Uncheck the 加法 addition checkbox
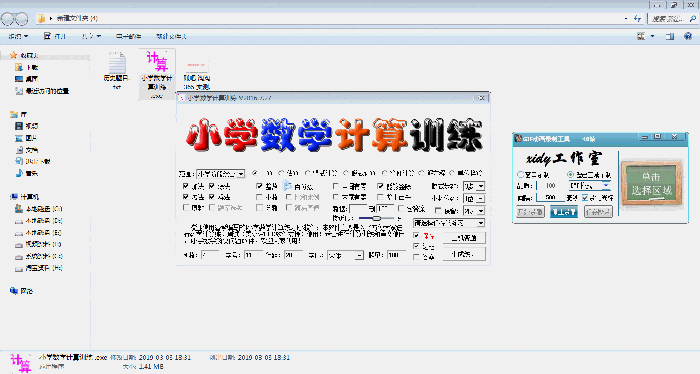Screen dimensions: 700x374 (x=186, y=186)
